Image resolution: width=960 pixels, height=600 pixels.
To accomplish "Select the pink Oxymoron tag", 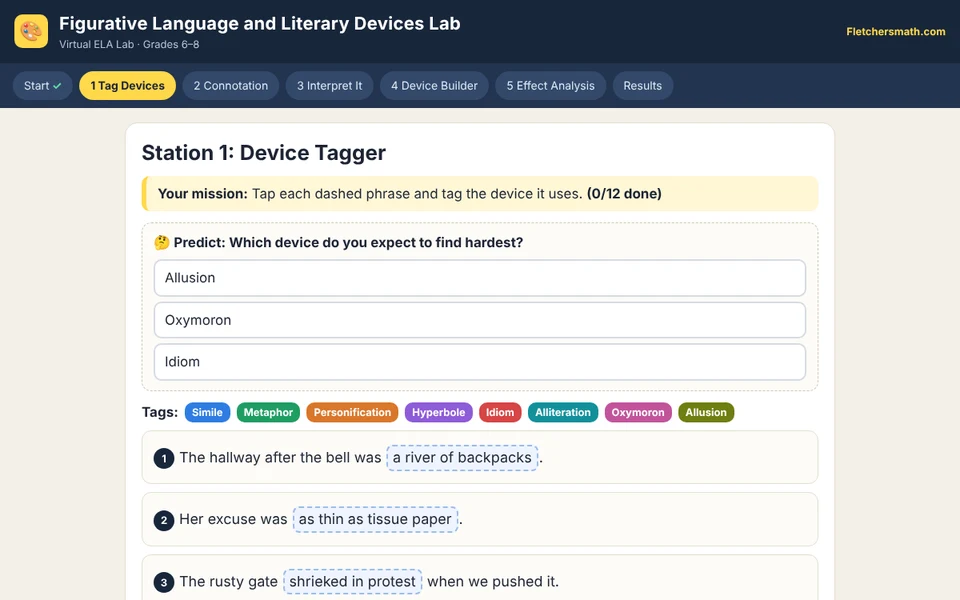I will point(637,412).
